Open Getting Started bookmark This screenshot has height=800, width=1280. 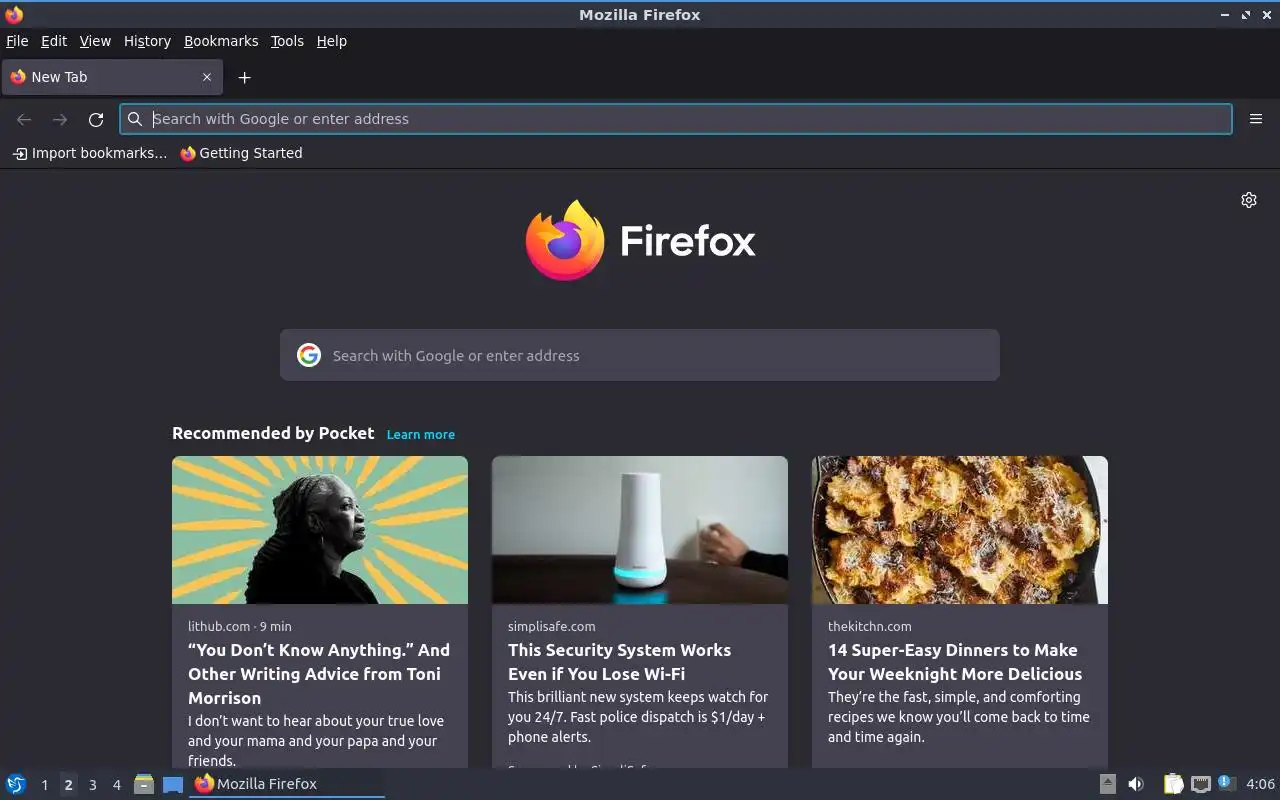point(241,153)
